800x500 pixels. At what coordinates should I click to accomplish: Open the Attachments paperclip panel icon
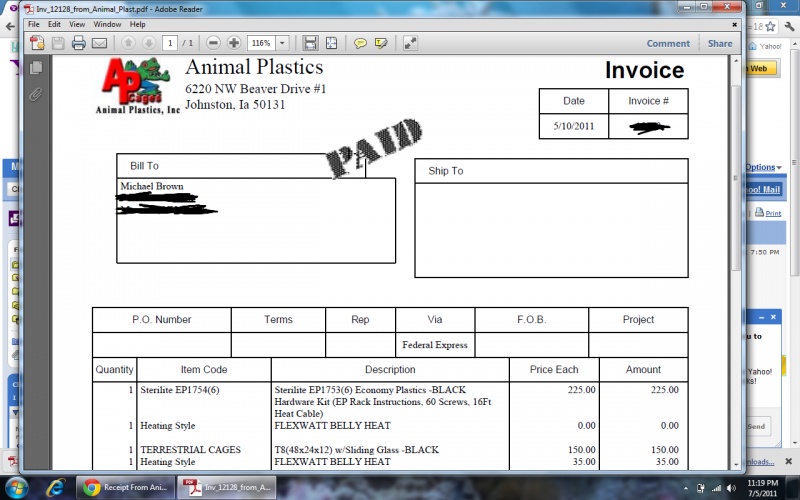tap(36, 94)
